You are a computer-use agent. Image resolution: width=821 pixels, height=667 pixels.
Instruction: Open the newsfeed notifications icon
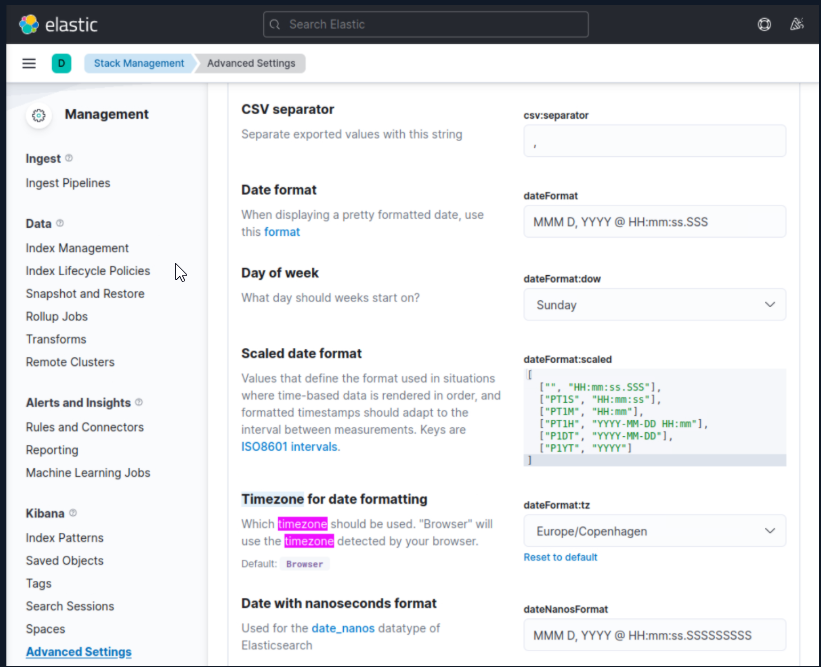point(796,24)
